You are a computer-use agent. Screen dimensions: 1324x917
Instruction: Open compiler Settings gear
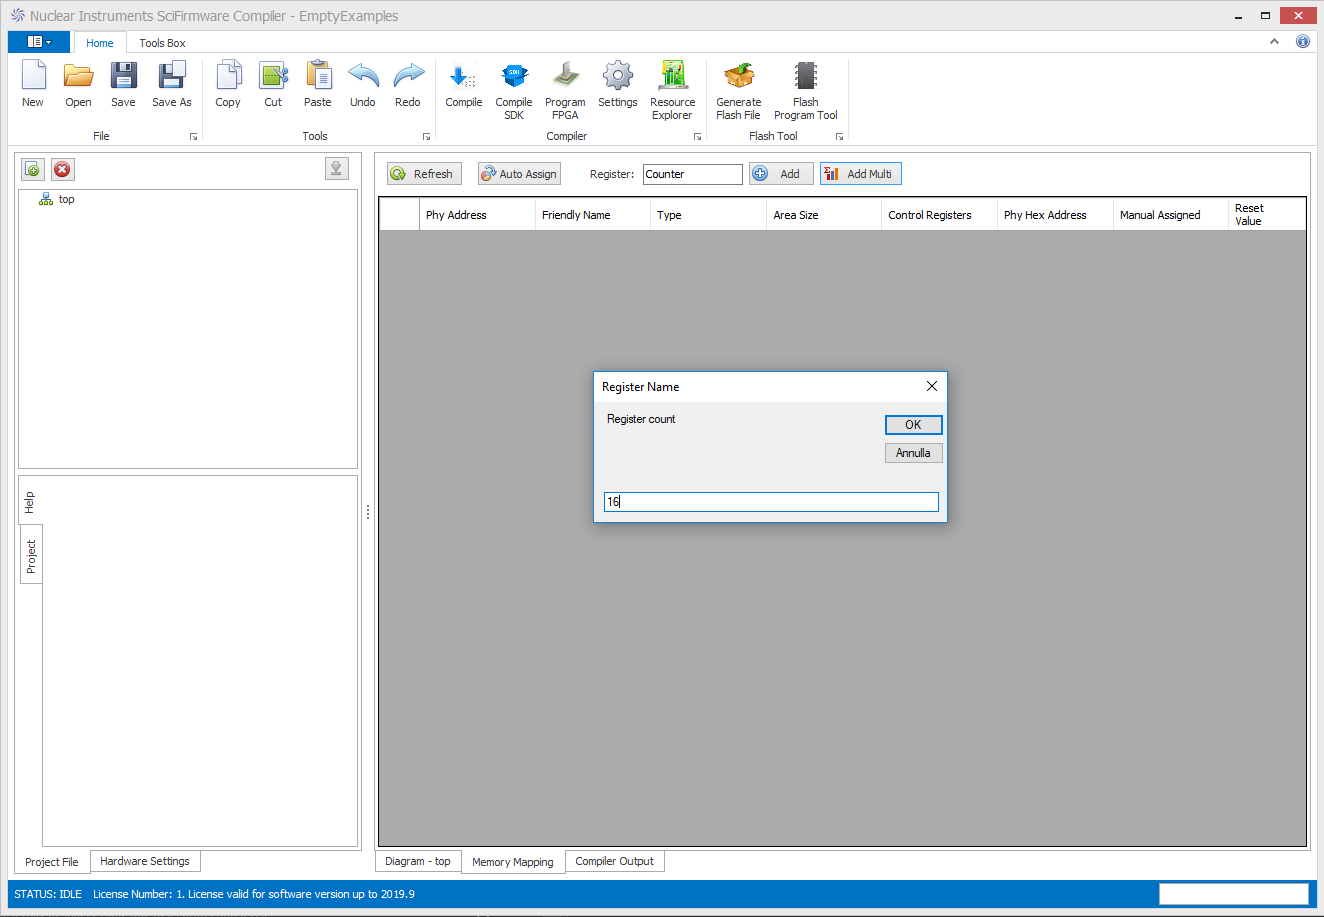pos(618,84)
